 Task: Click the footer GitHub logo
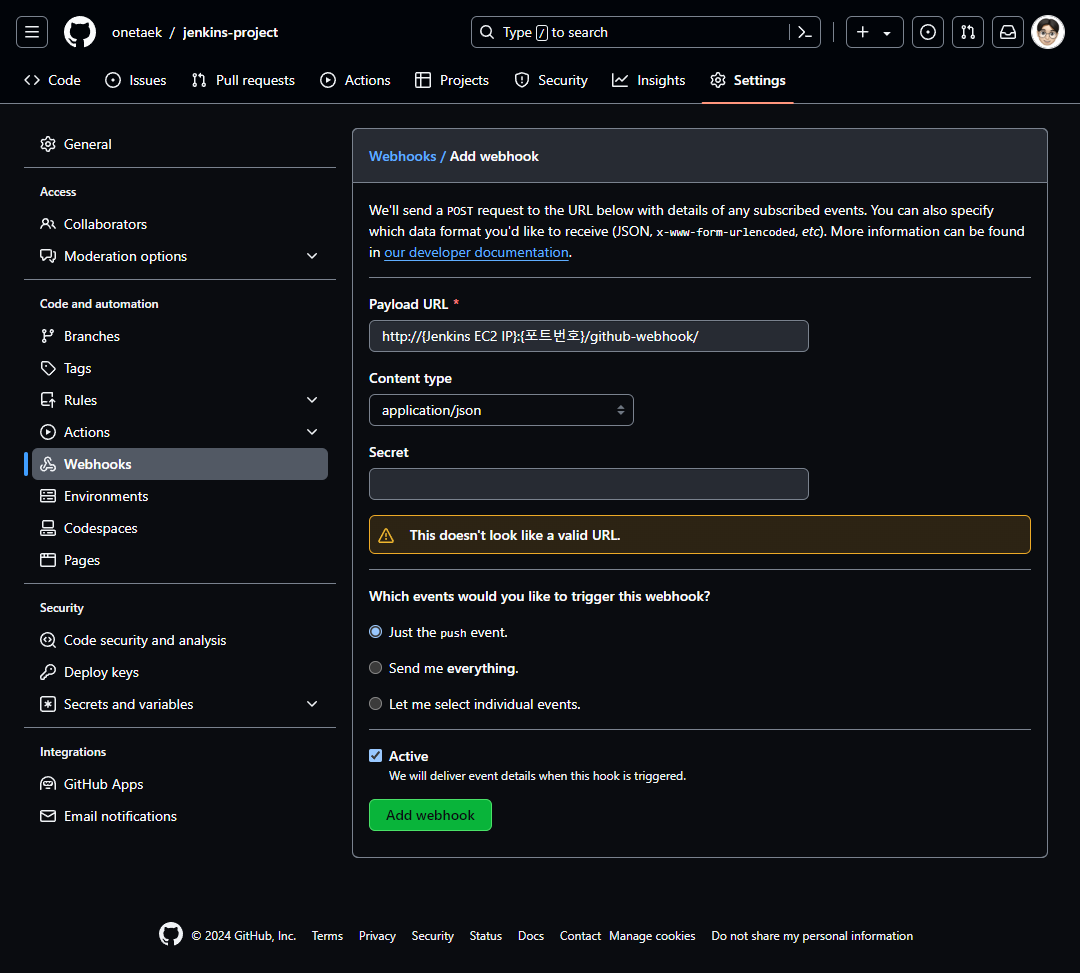click(x=171, y=934)
